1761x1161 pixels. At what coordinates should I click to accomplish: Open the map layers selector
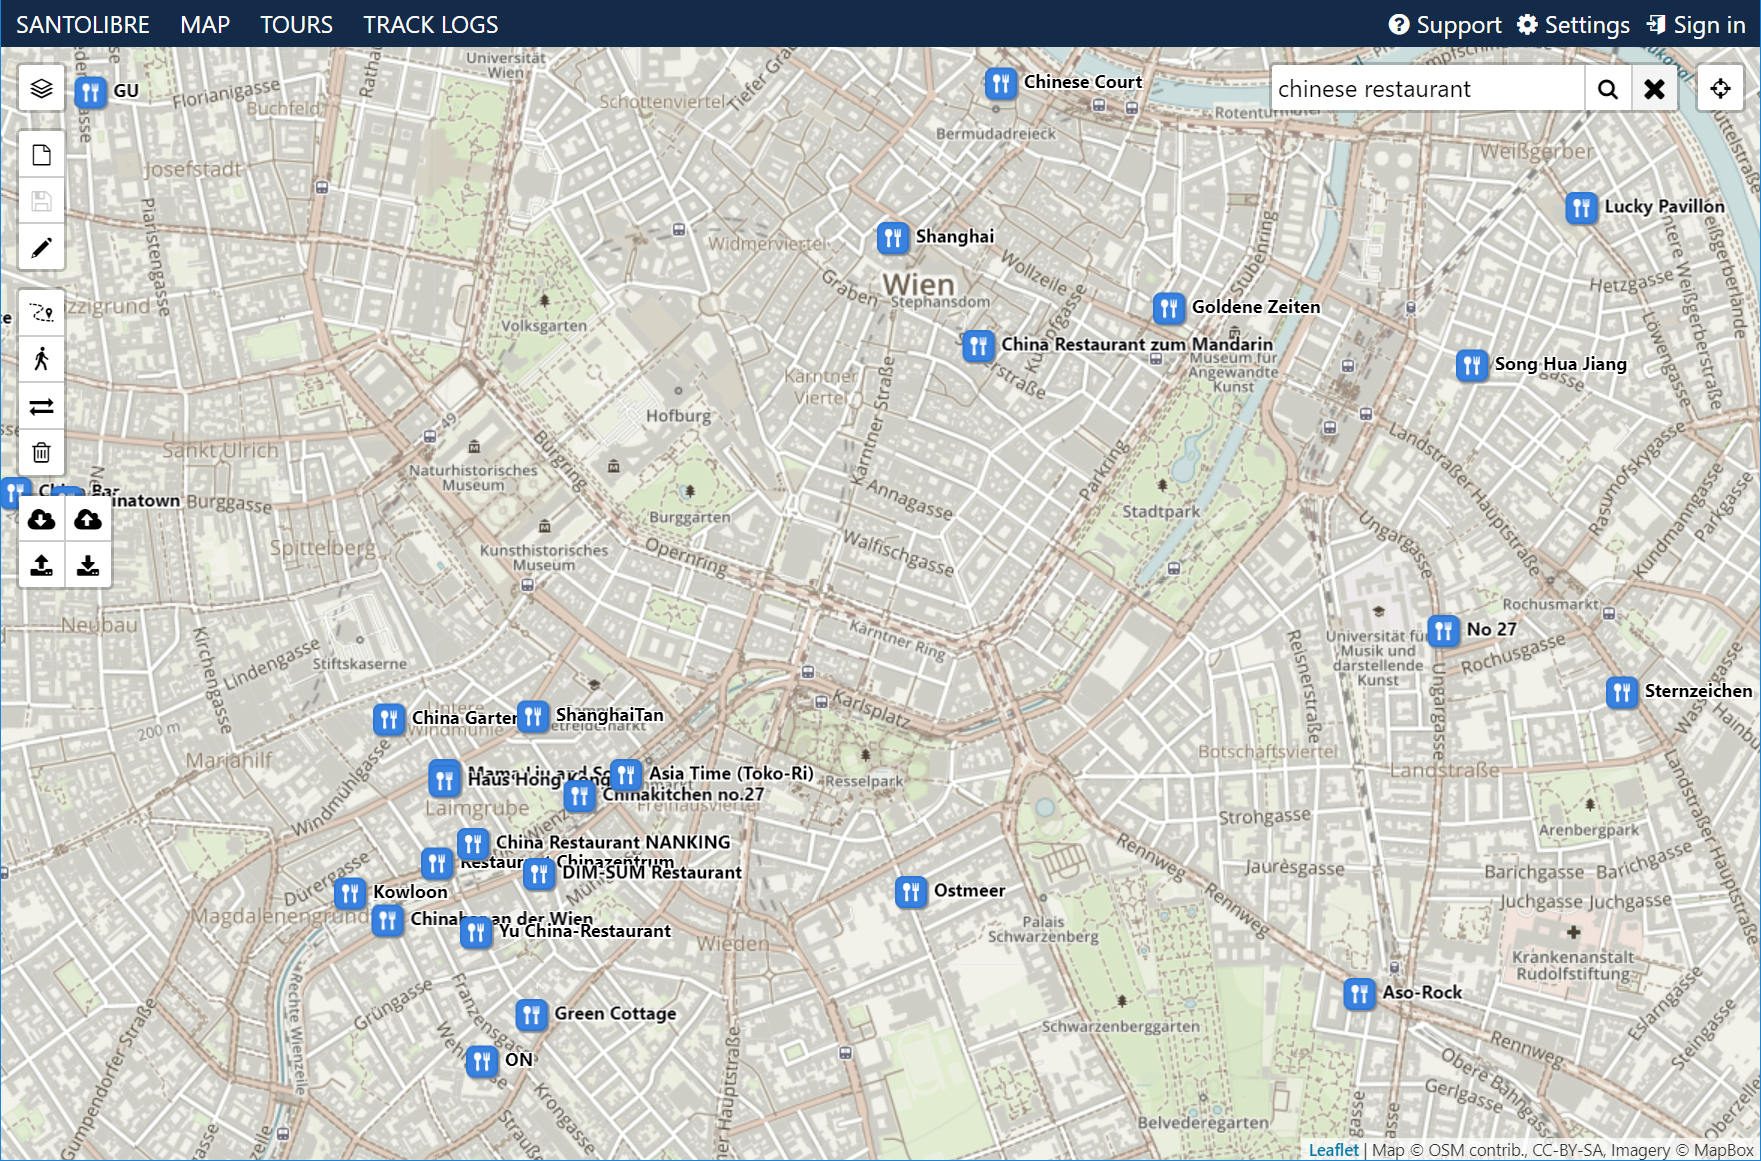[x=41, y=89]
